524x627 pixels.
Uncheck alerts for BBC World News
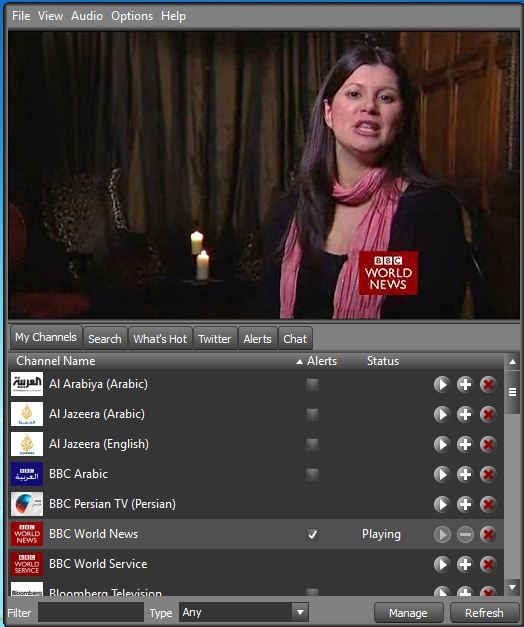click(312, 535)
